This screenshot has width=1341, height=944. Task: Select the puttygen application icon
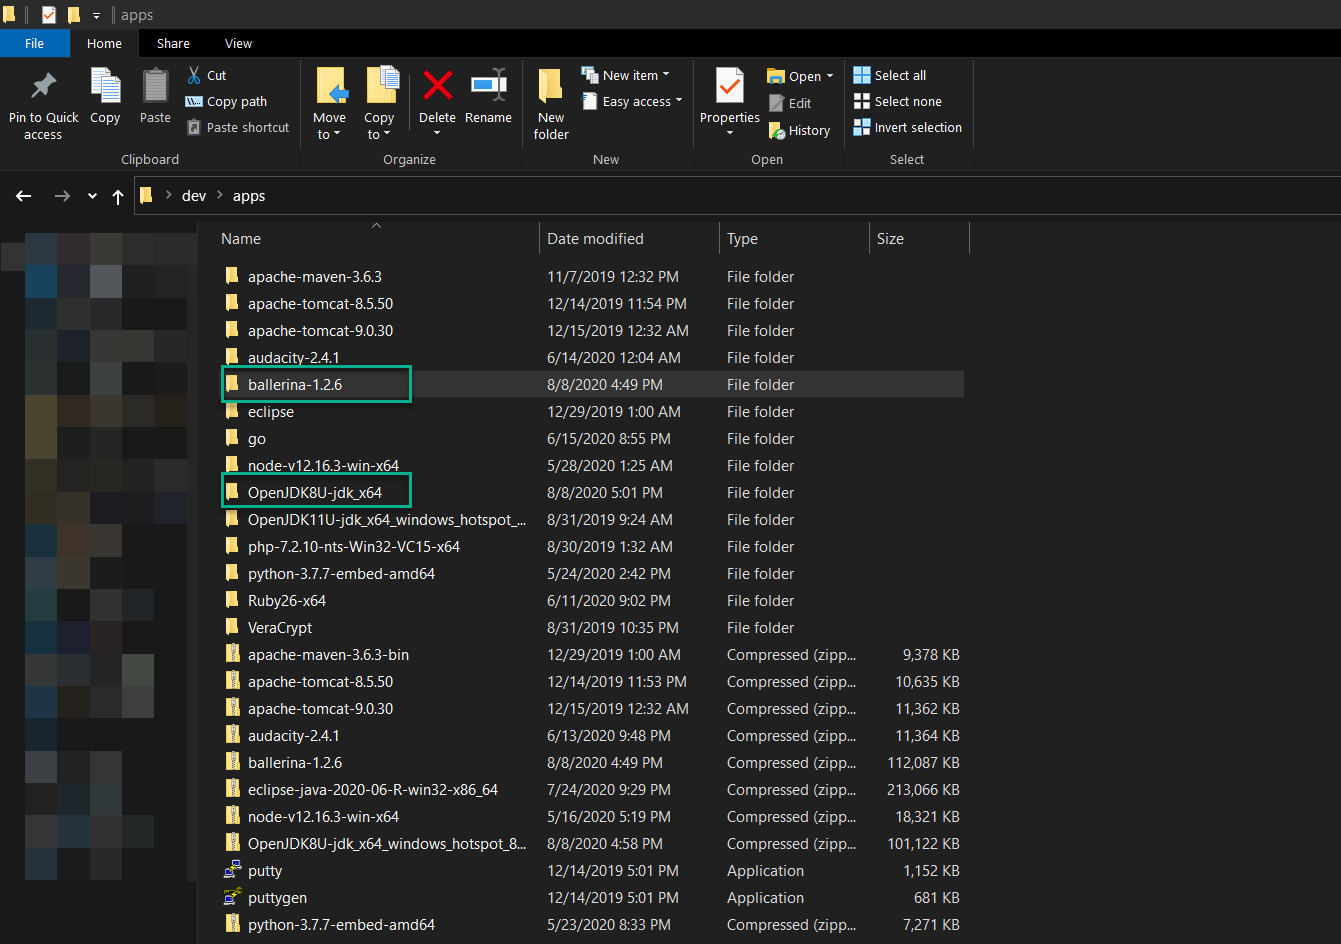point(232,897)
